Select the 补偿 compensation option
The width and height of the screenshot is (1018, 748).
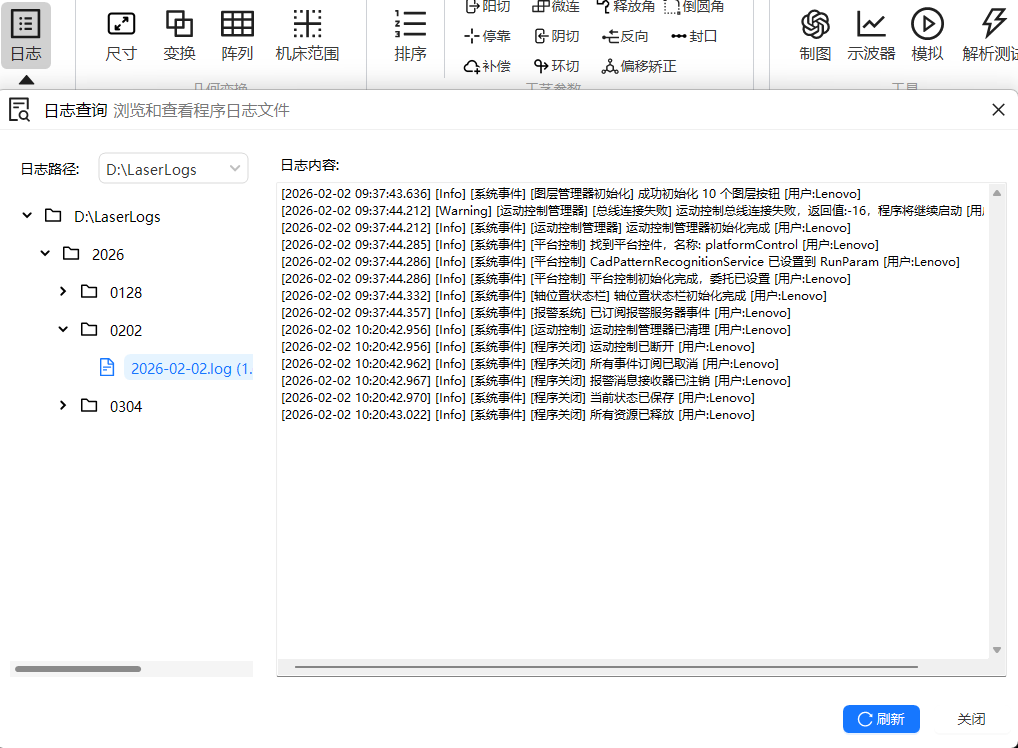tap(488, 66)
